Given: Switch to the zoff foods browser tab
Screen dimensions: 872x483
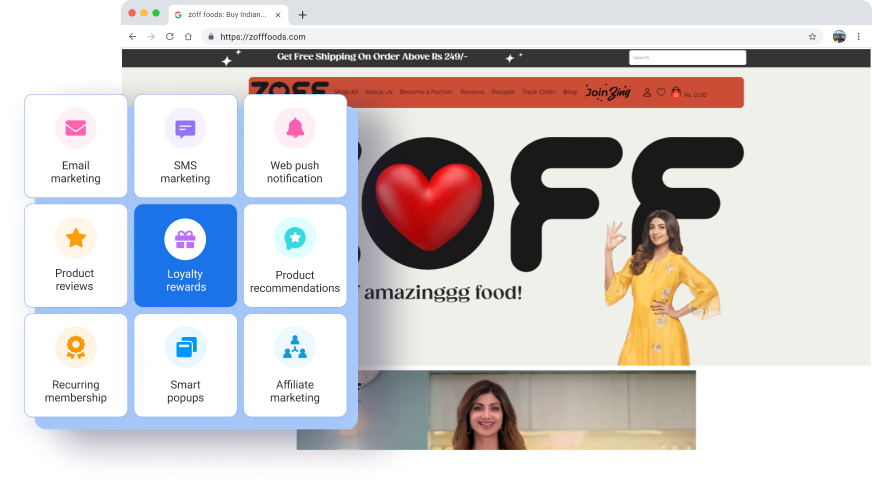Looking at the screenshot, I should 228,15.
